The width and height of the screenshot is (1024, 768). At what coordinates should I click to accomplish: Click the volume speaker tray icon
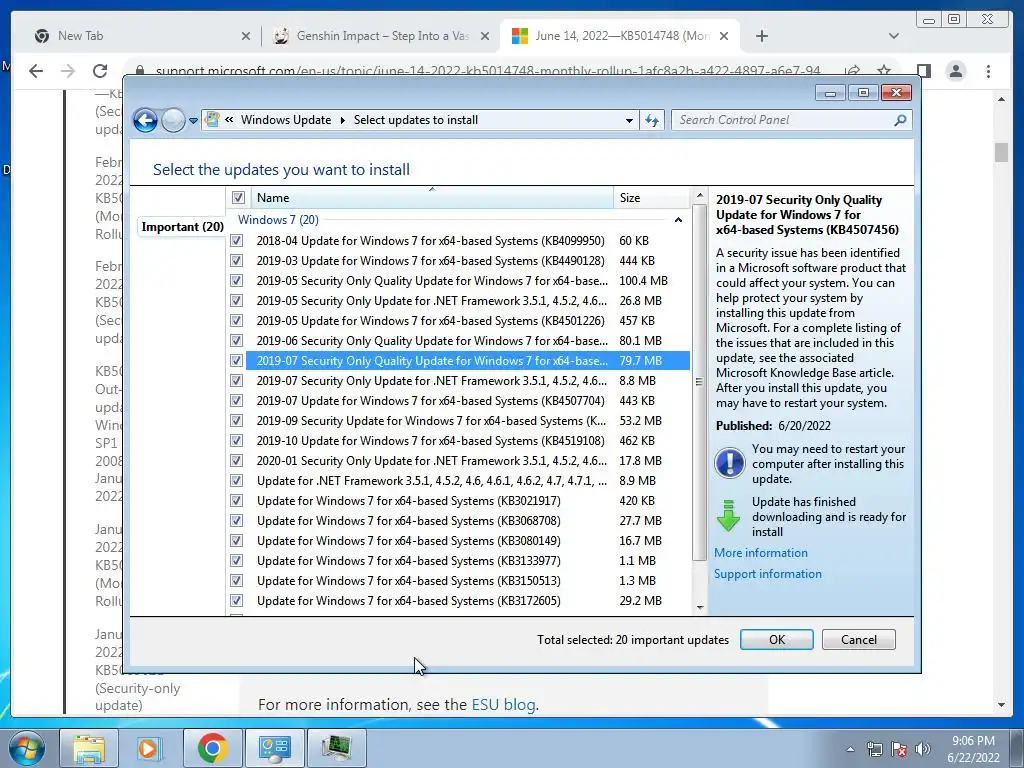[x=922, y=749]
